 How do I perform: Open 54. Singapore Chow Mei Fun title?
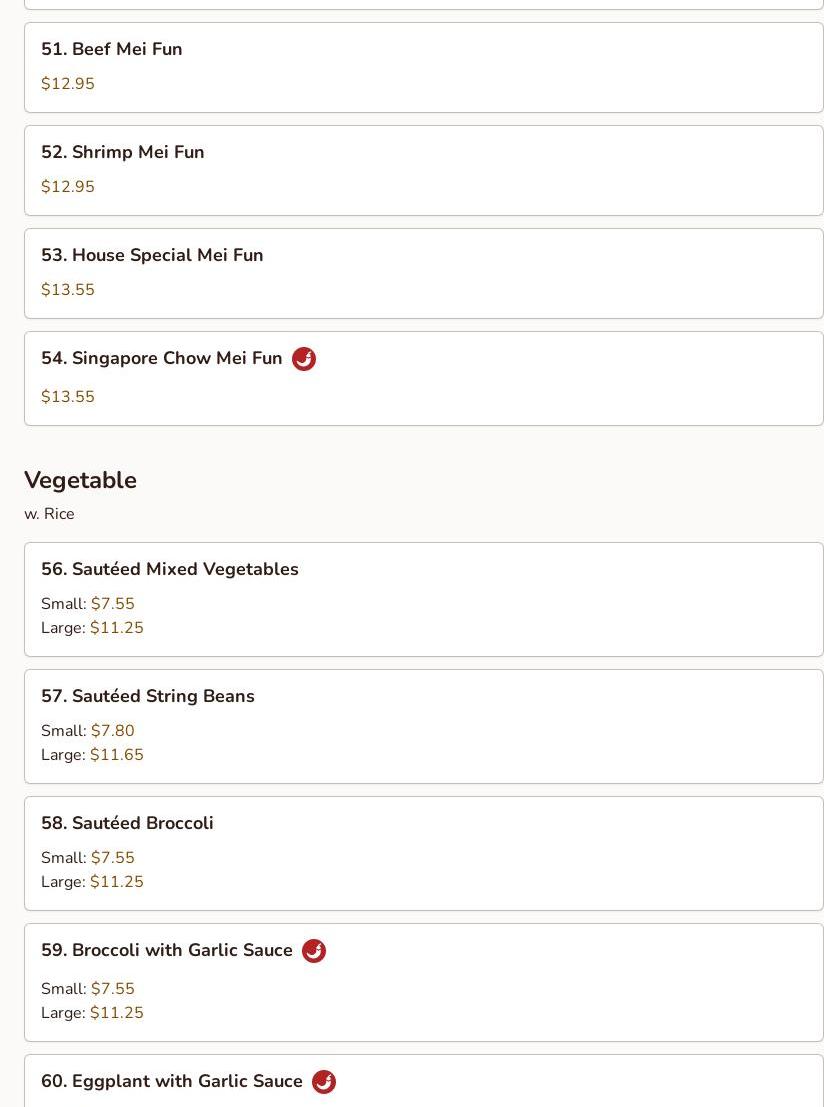coord(162,358)
